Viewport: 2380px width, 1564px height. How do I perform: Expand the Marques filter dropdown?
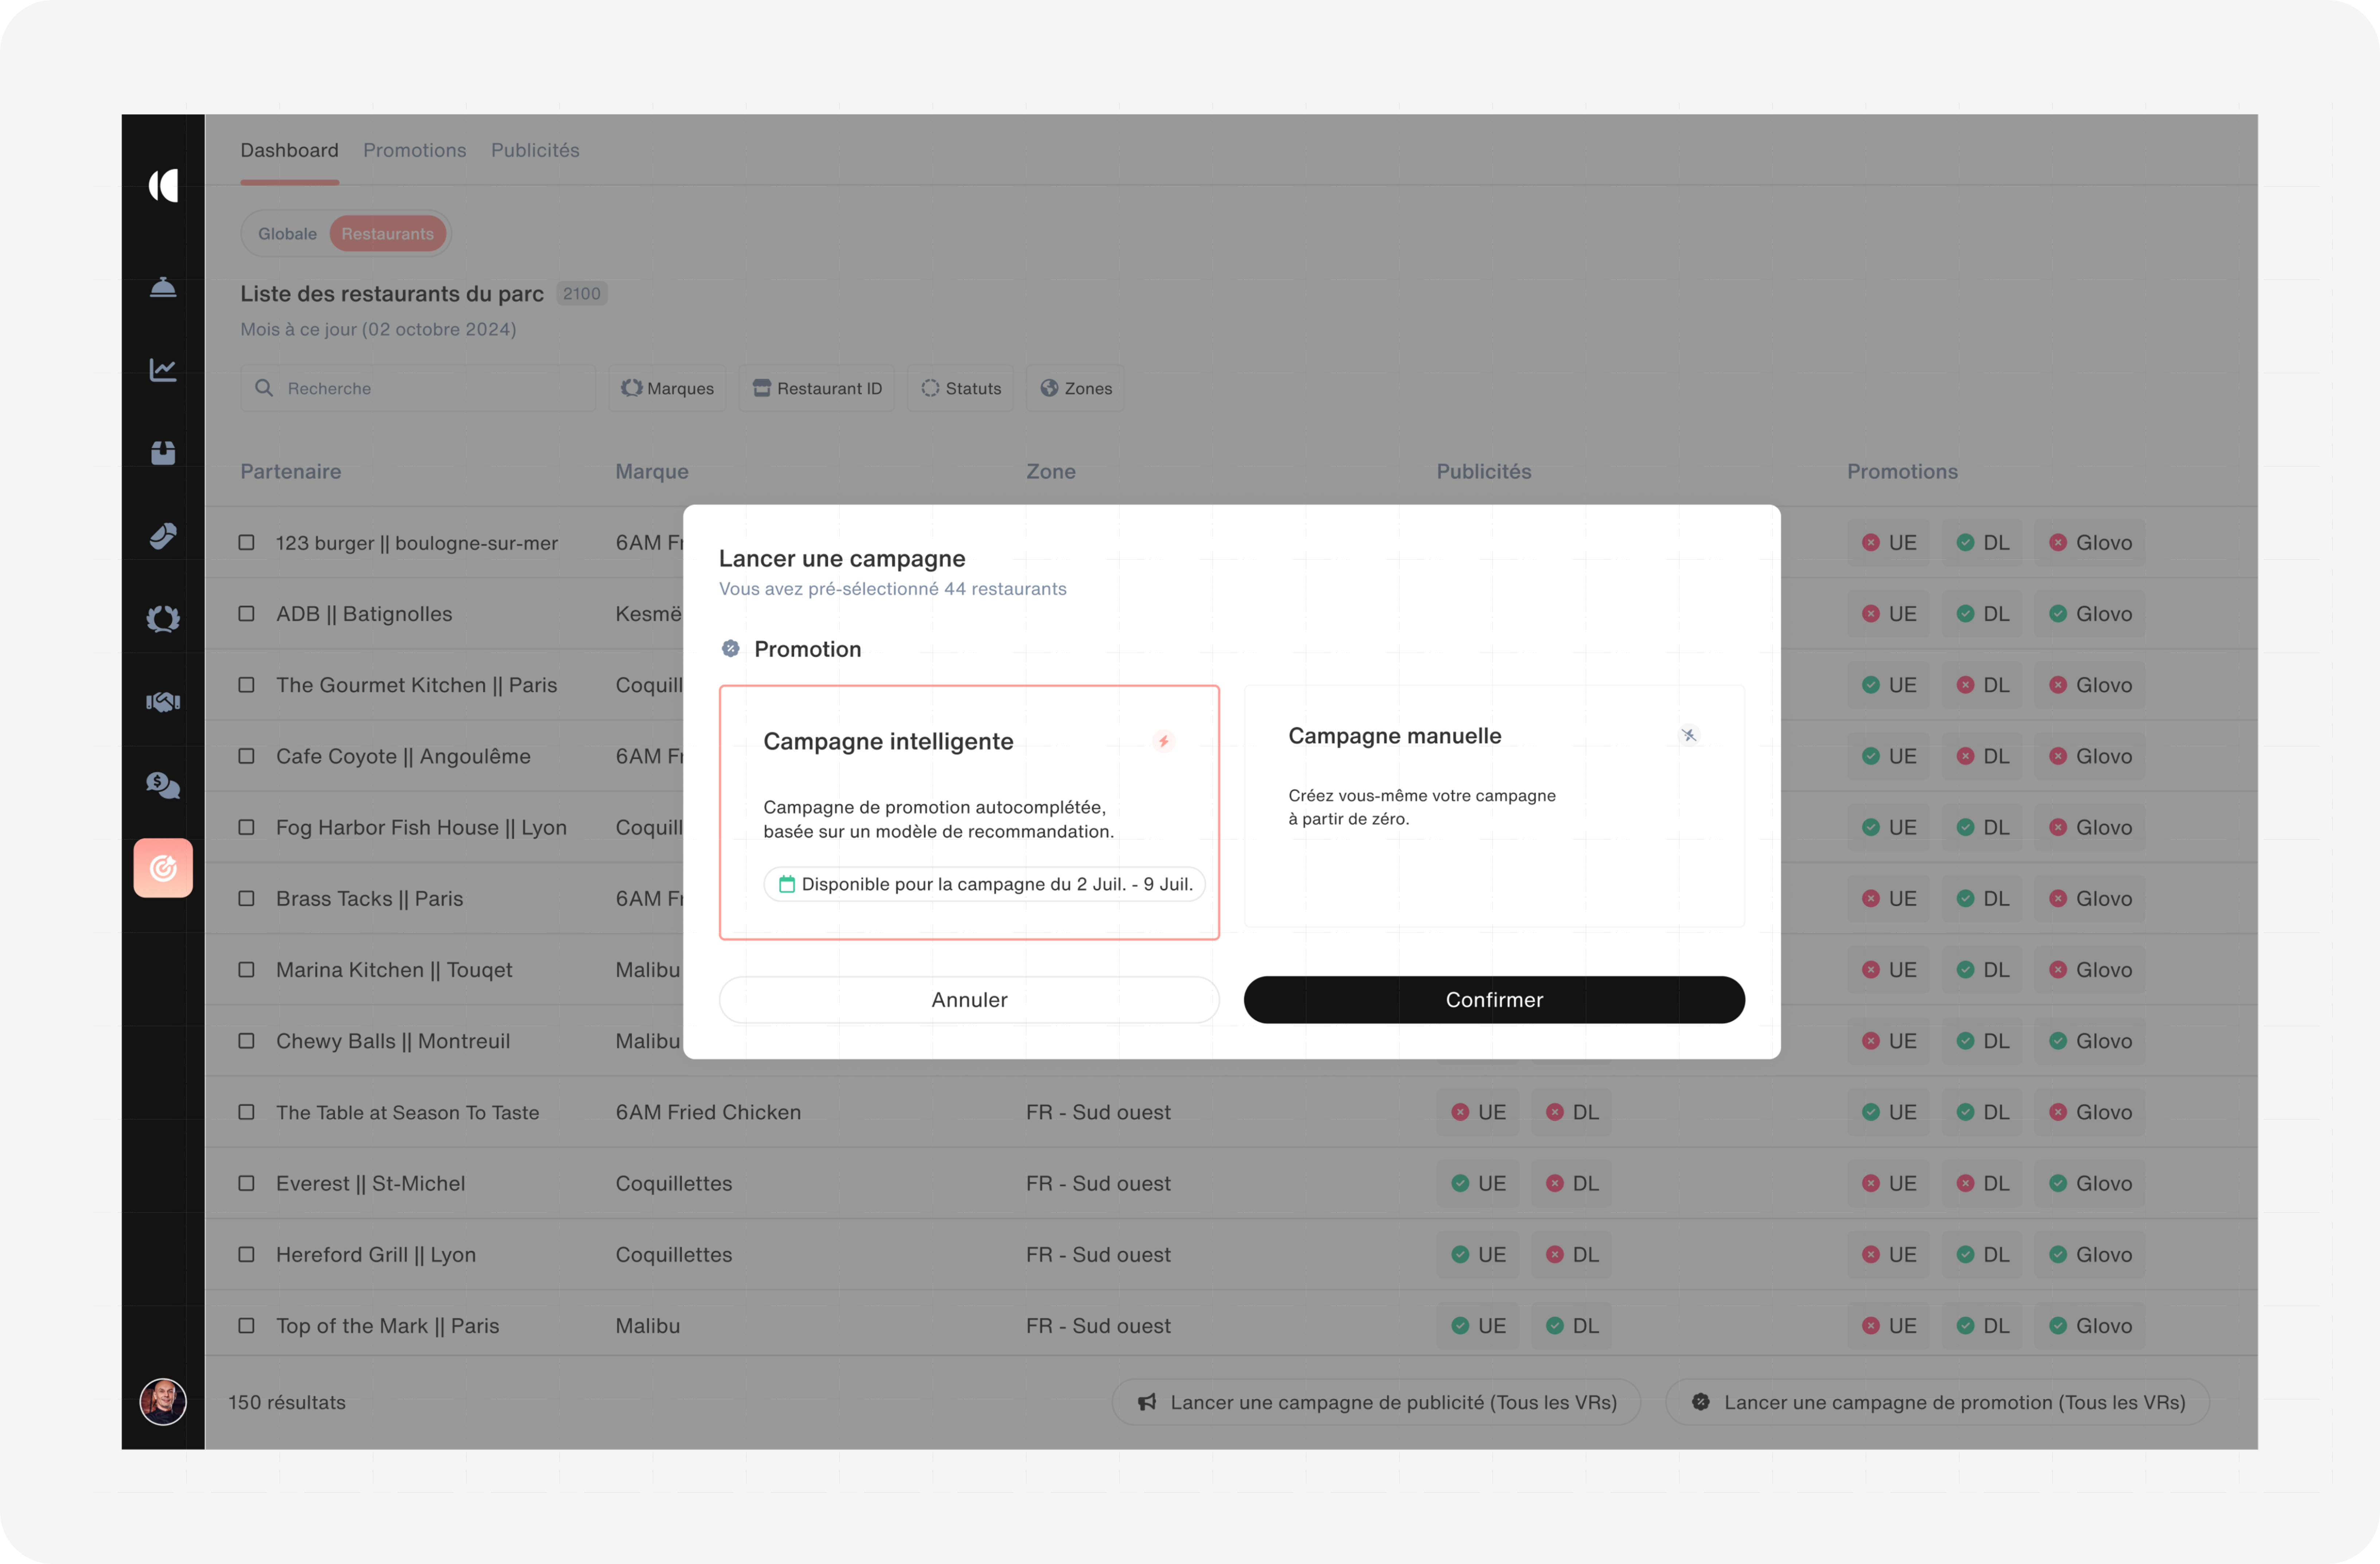(x=667, y=388)
